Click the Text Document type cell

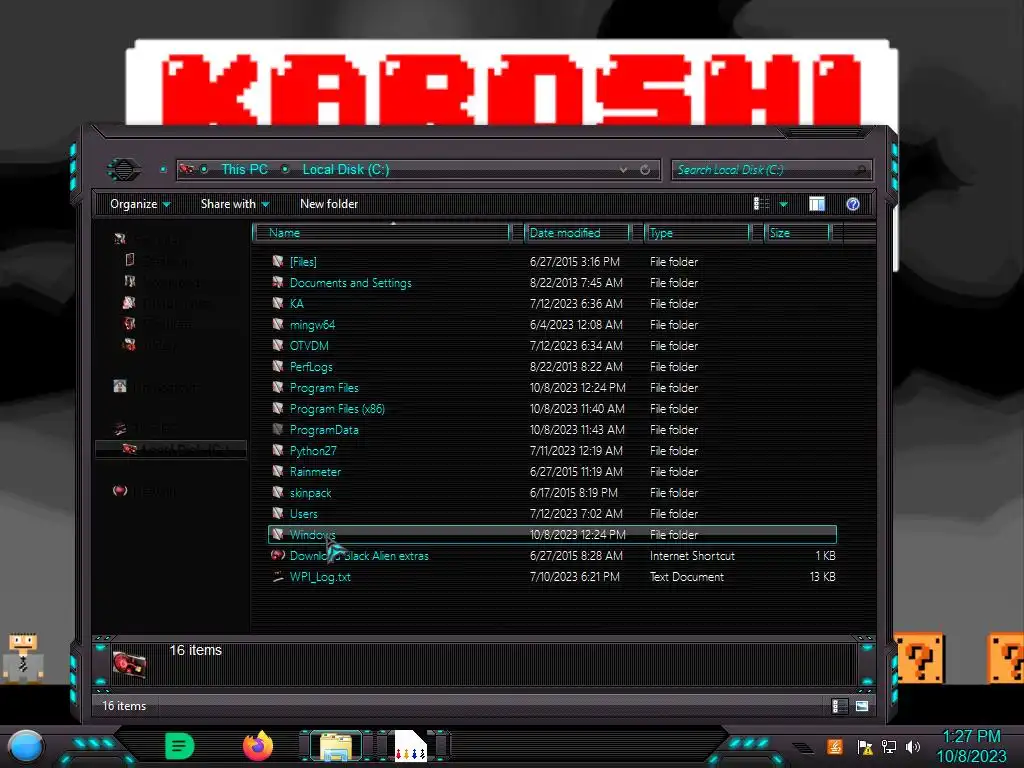(x=686, y=577)
